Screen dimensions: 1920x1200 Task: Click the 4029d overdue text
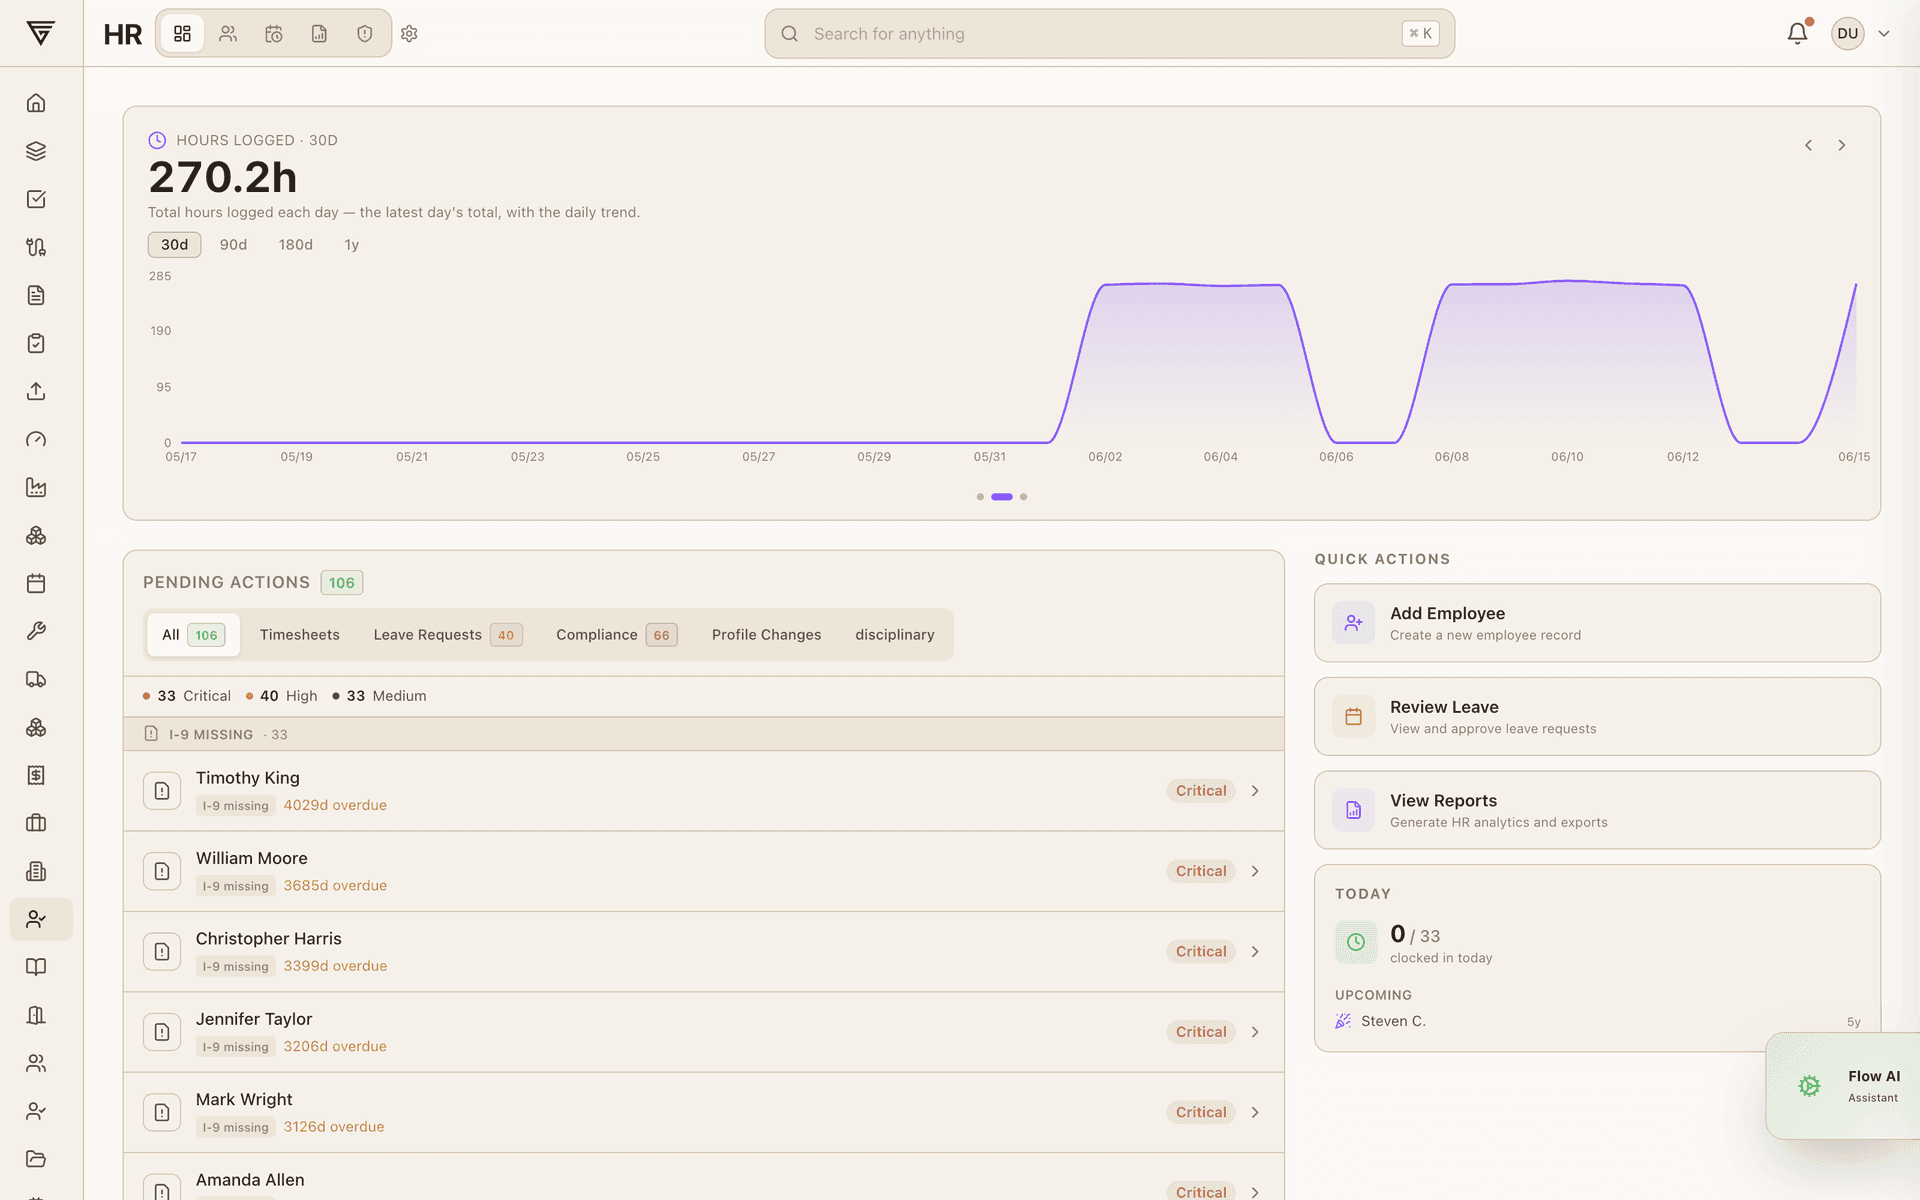[335, 805]
